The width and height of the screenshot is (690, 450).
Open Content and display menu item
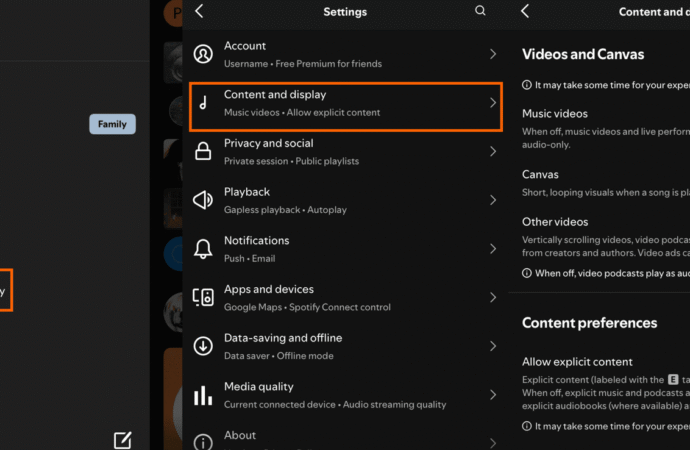tap(345, 106)
